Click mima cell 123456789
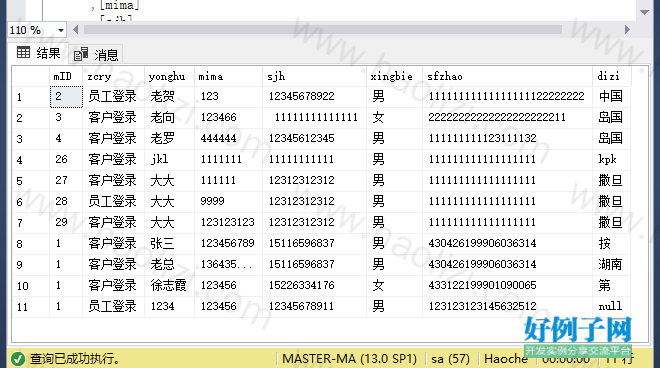Screen dimensions: 660x368 pyautogui.click(x=229, y=244)
